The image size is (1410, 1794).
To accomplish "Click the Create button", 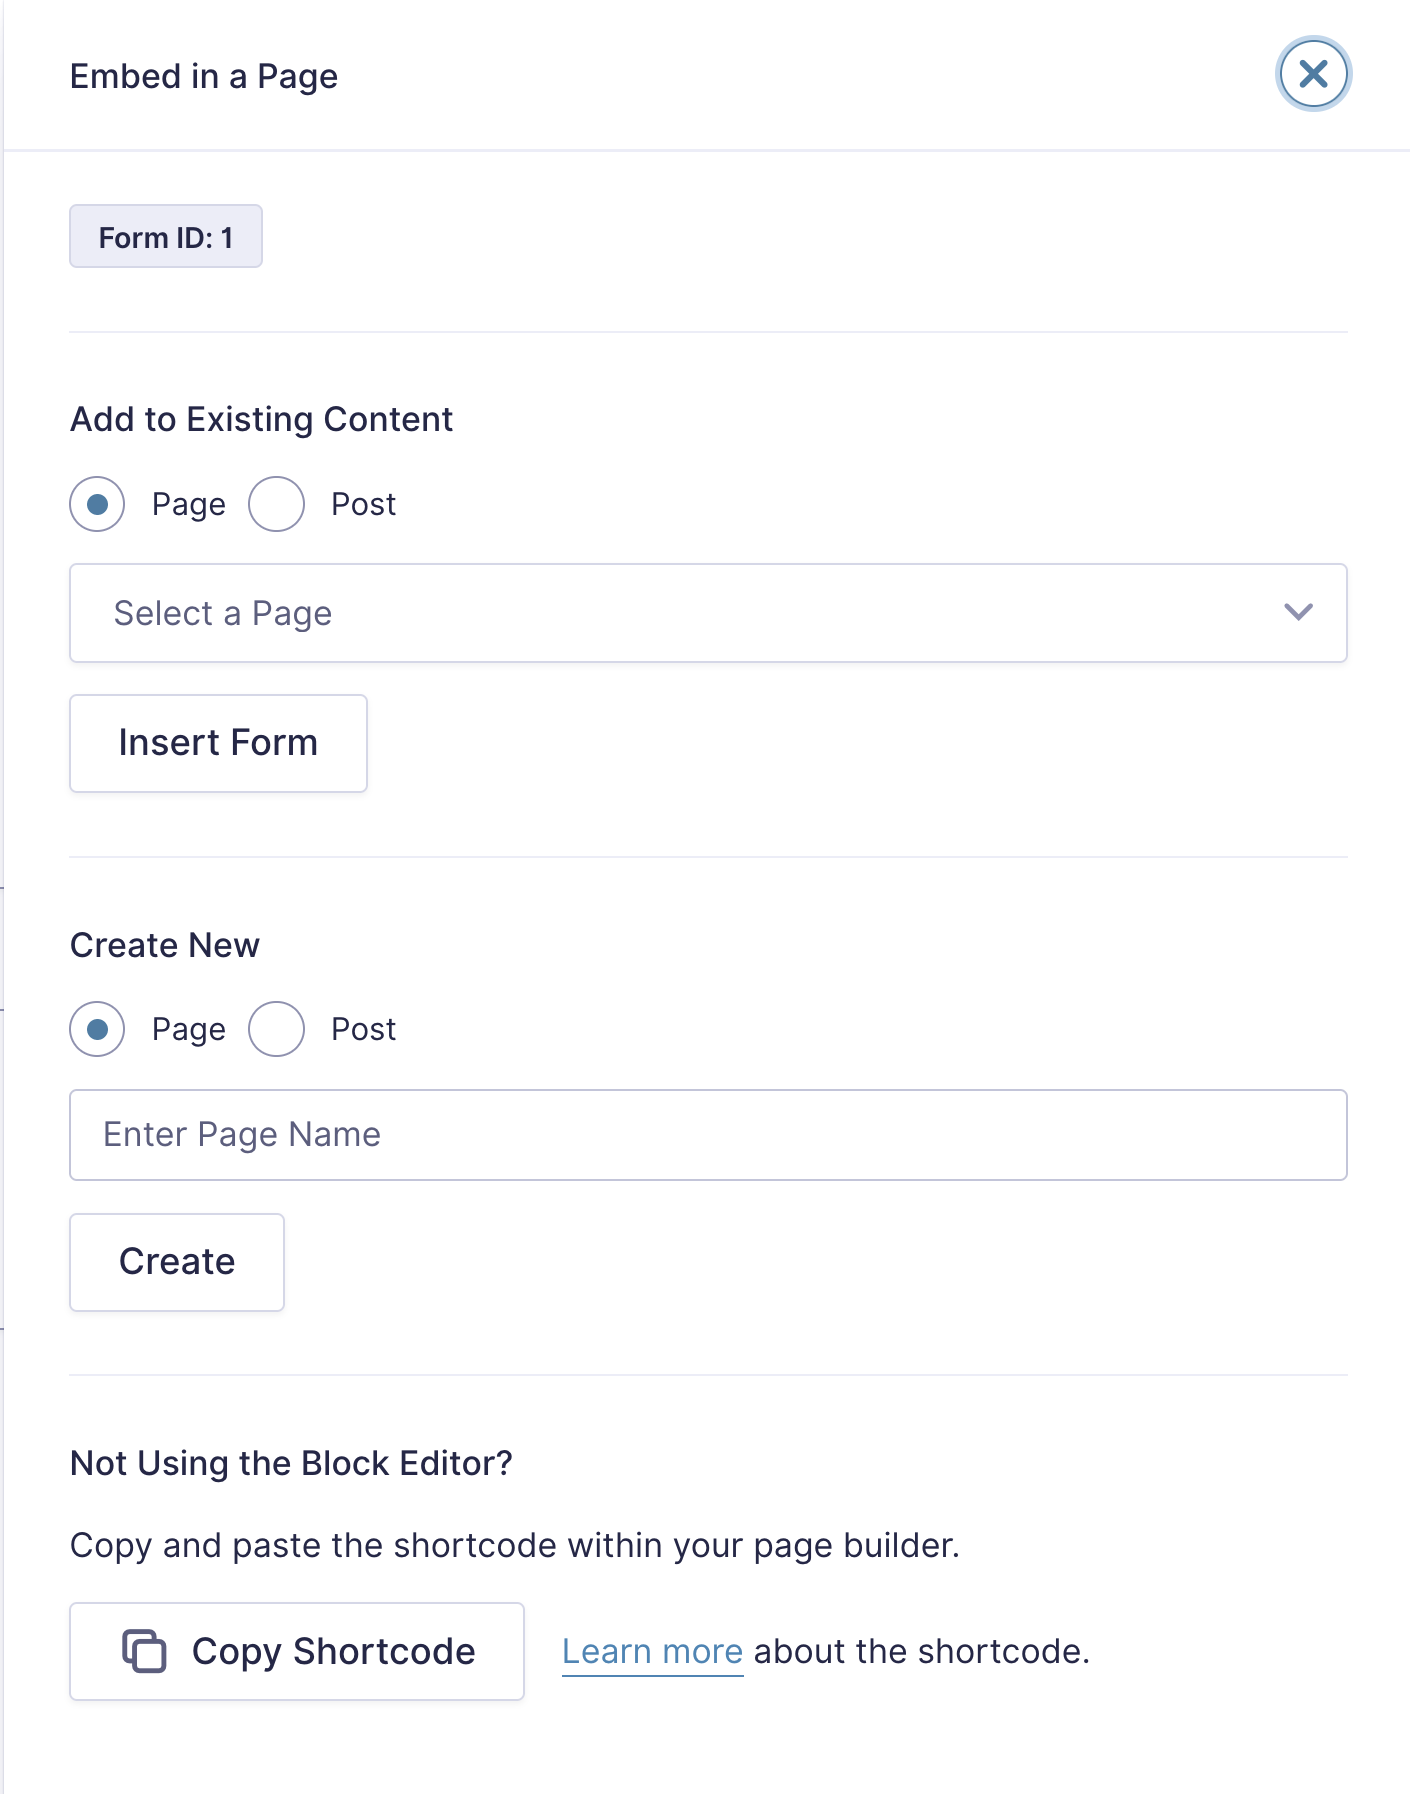I will pos(176,1261).
